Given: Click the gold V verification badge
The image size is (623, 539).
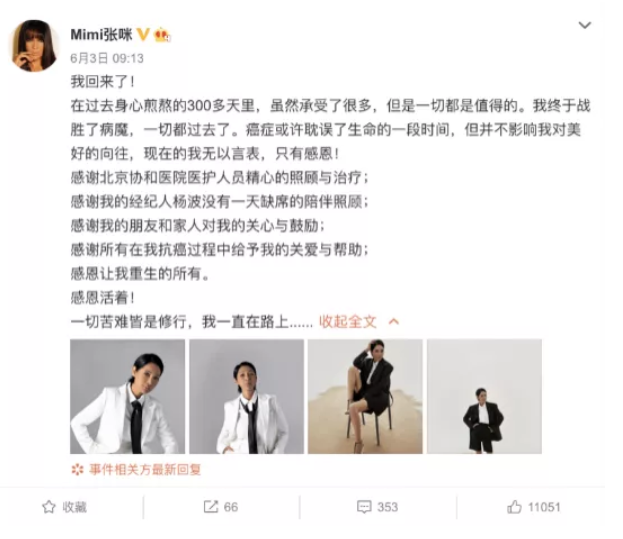Looking at the screenshot, I should pyautogui.click(x=143, y=35).
